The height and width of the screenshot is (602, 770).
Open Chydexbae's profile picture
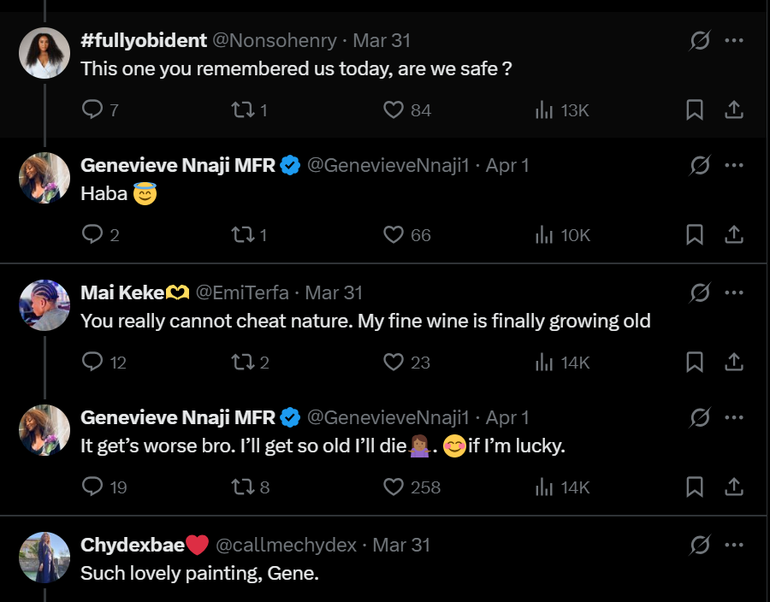44,557
